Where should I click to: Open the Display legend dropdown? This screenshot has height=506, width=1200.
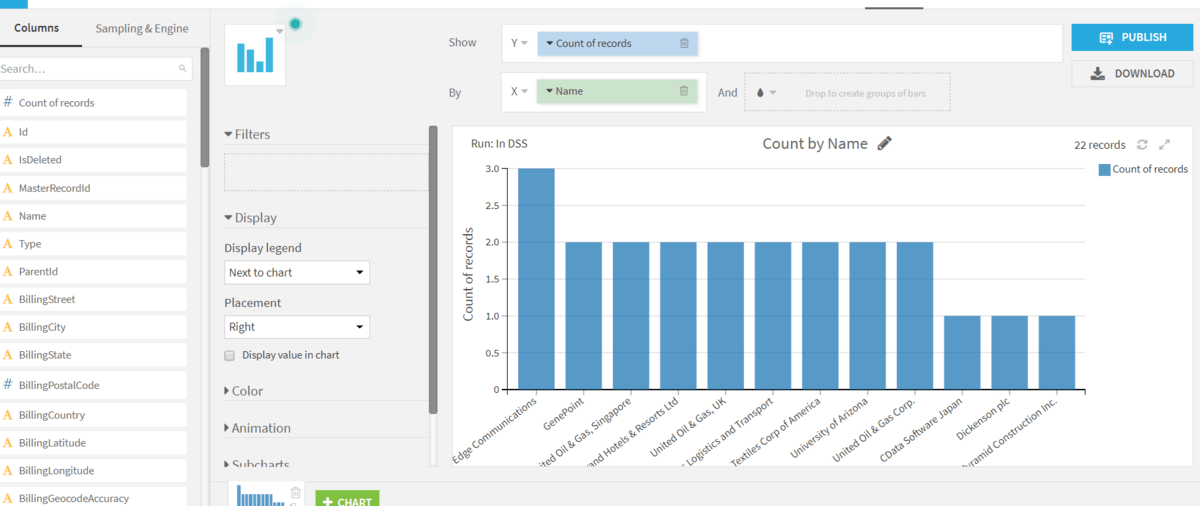[296, 272]
